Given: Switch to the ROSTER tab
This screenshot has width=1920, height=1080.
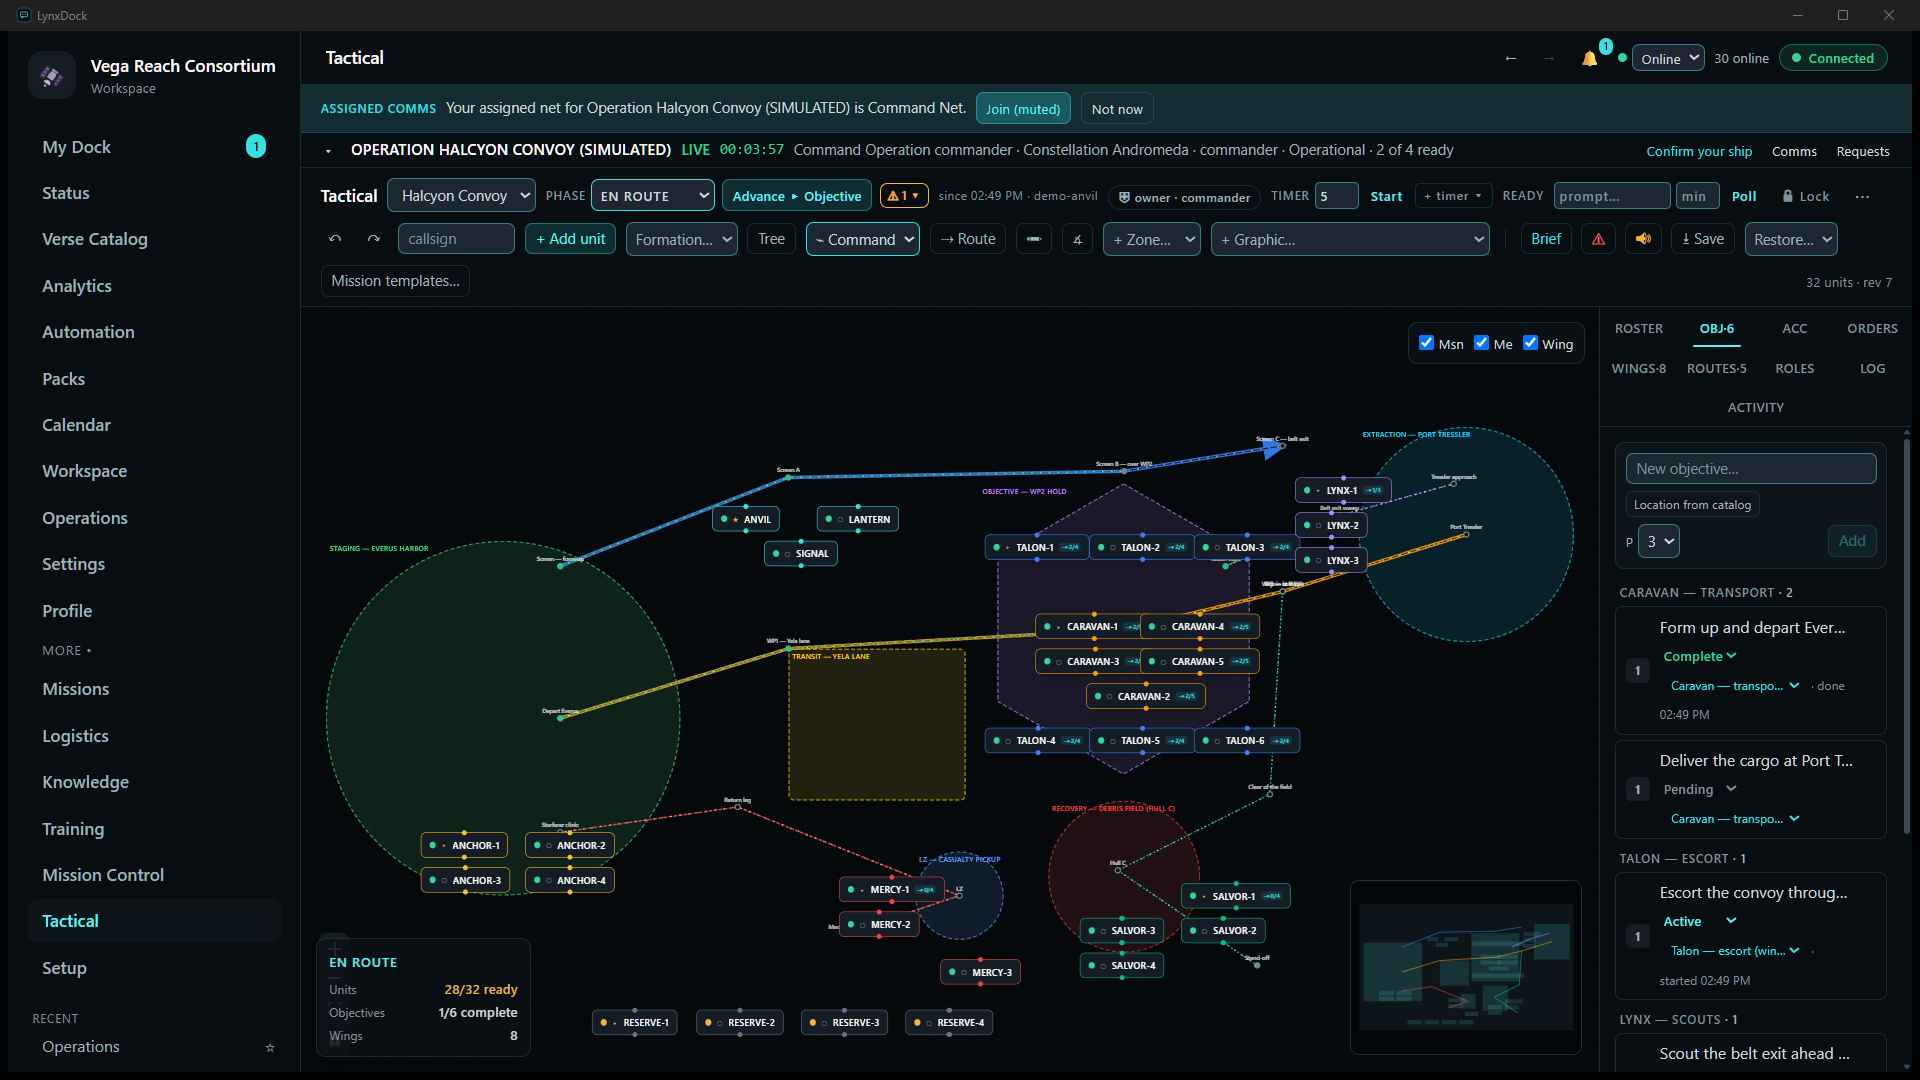Looking at the screenshot, I should pyautogui.click(x=1638, y=328).
